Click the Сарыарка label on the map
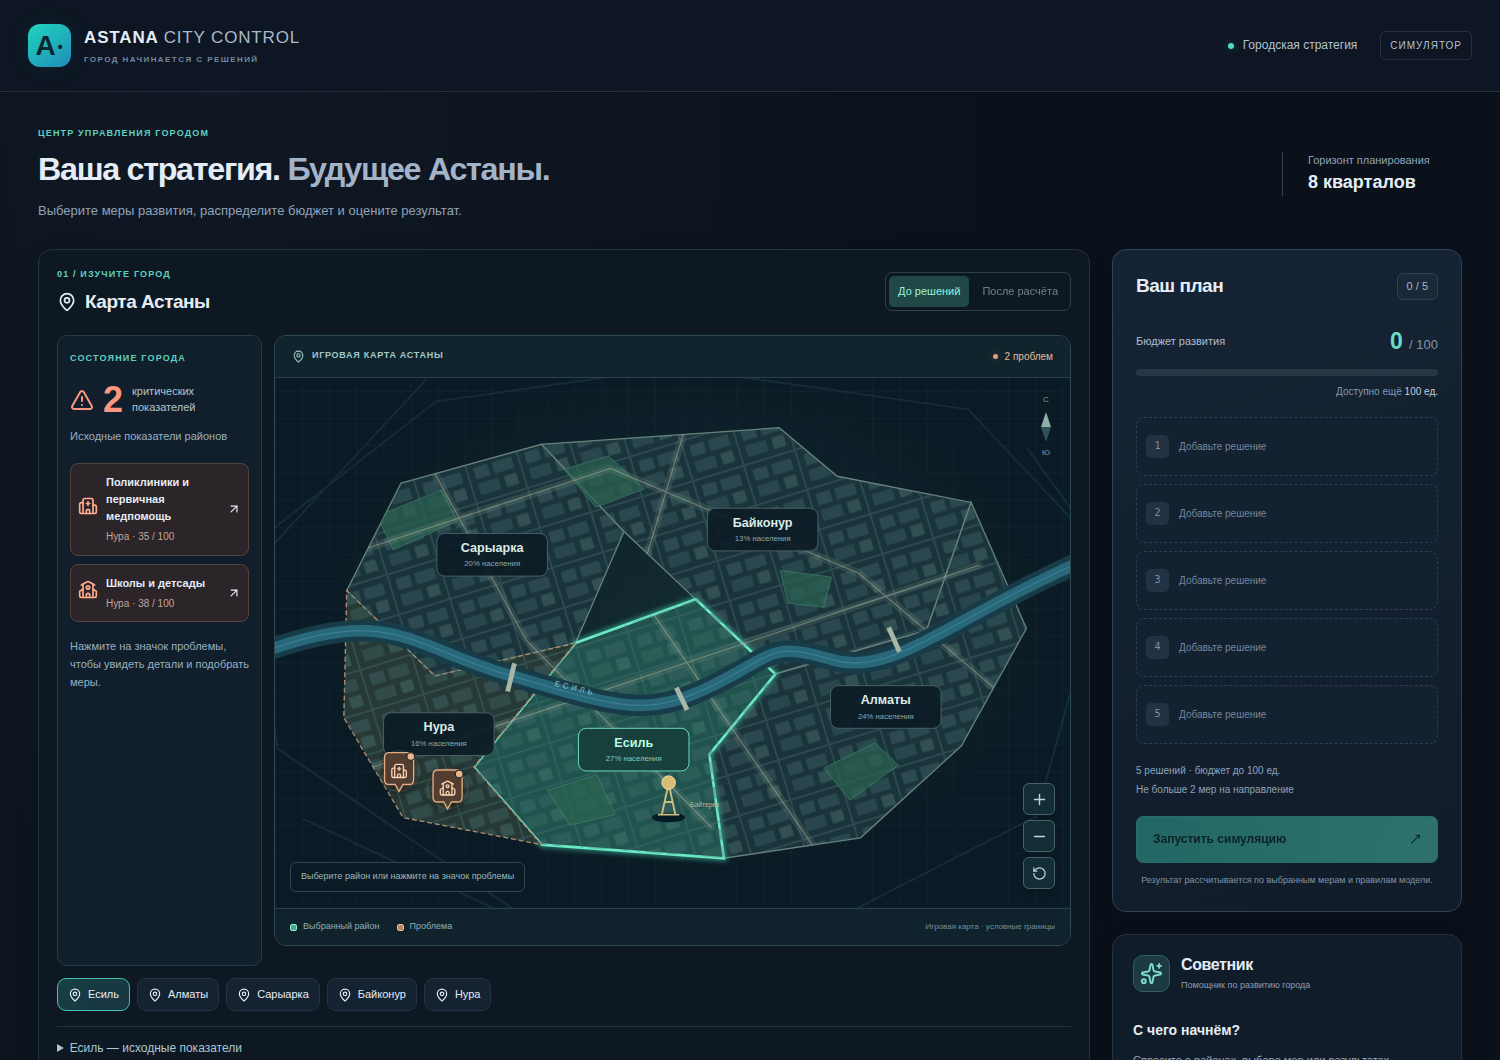The height and width of the screenshot is (1060, 1500). tap(492, 554)
